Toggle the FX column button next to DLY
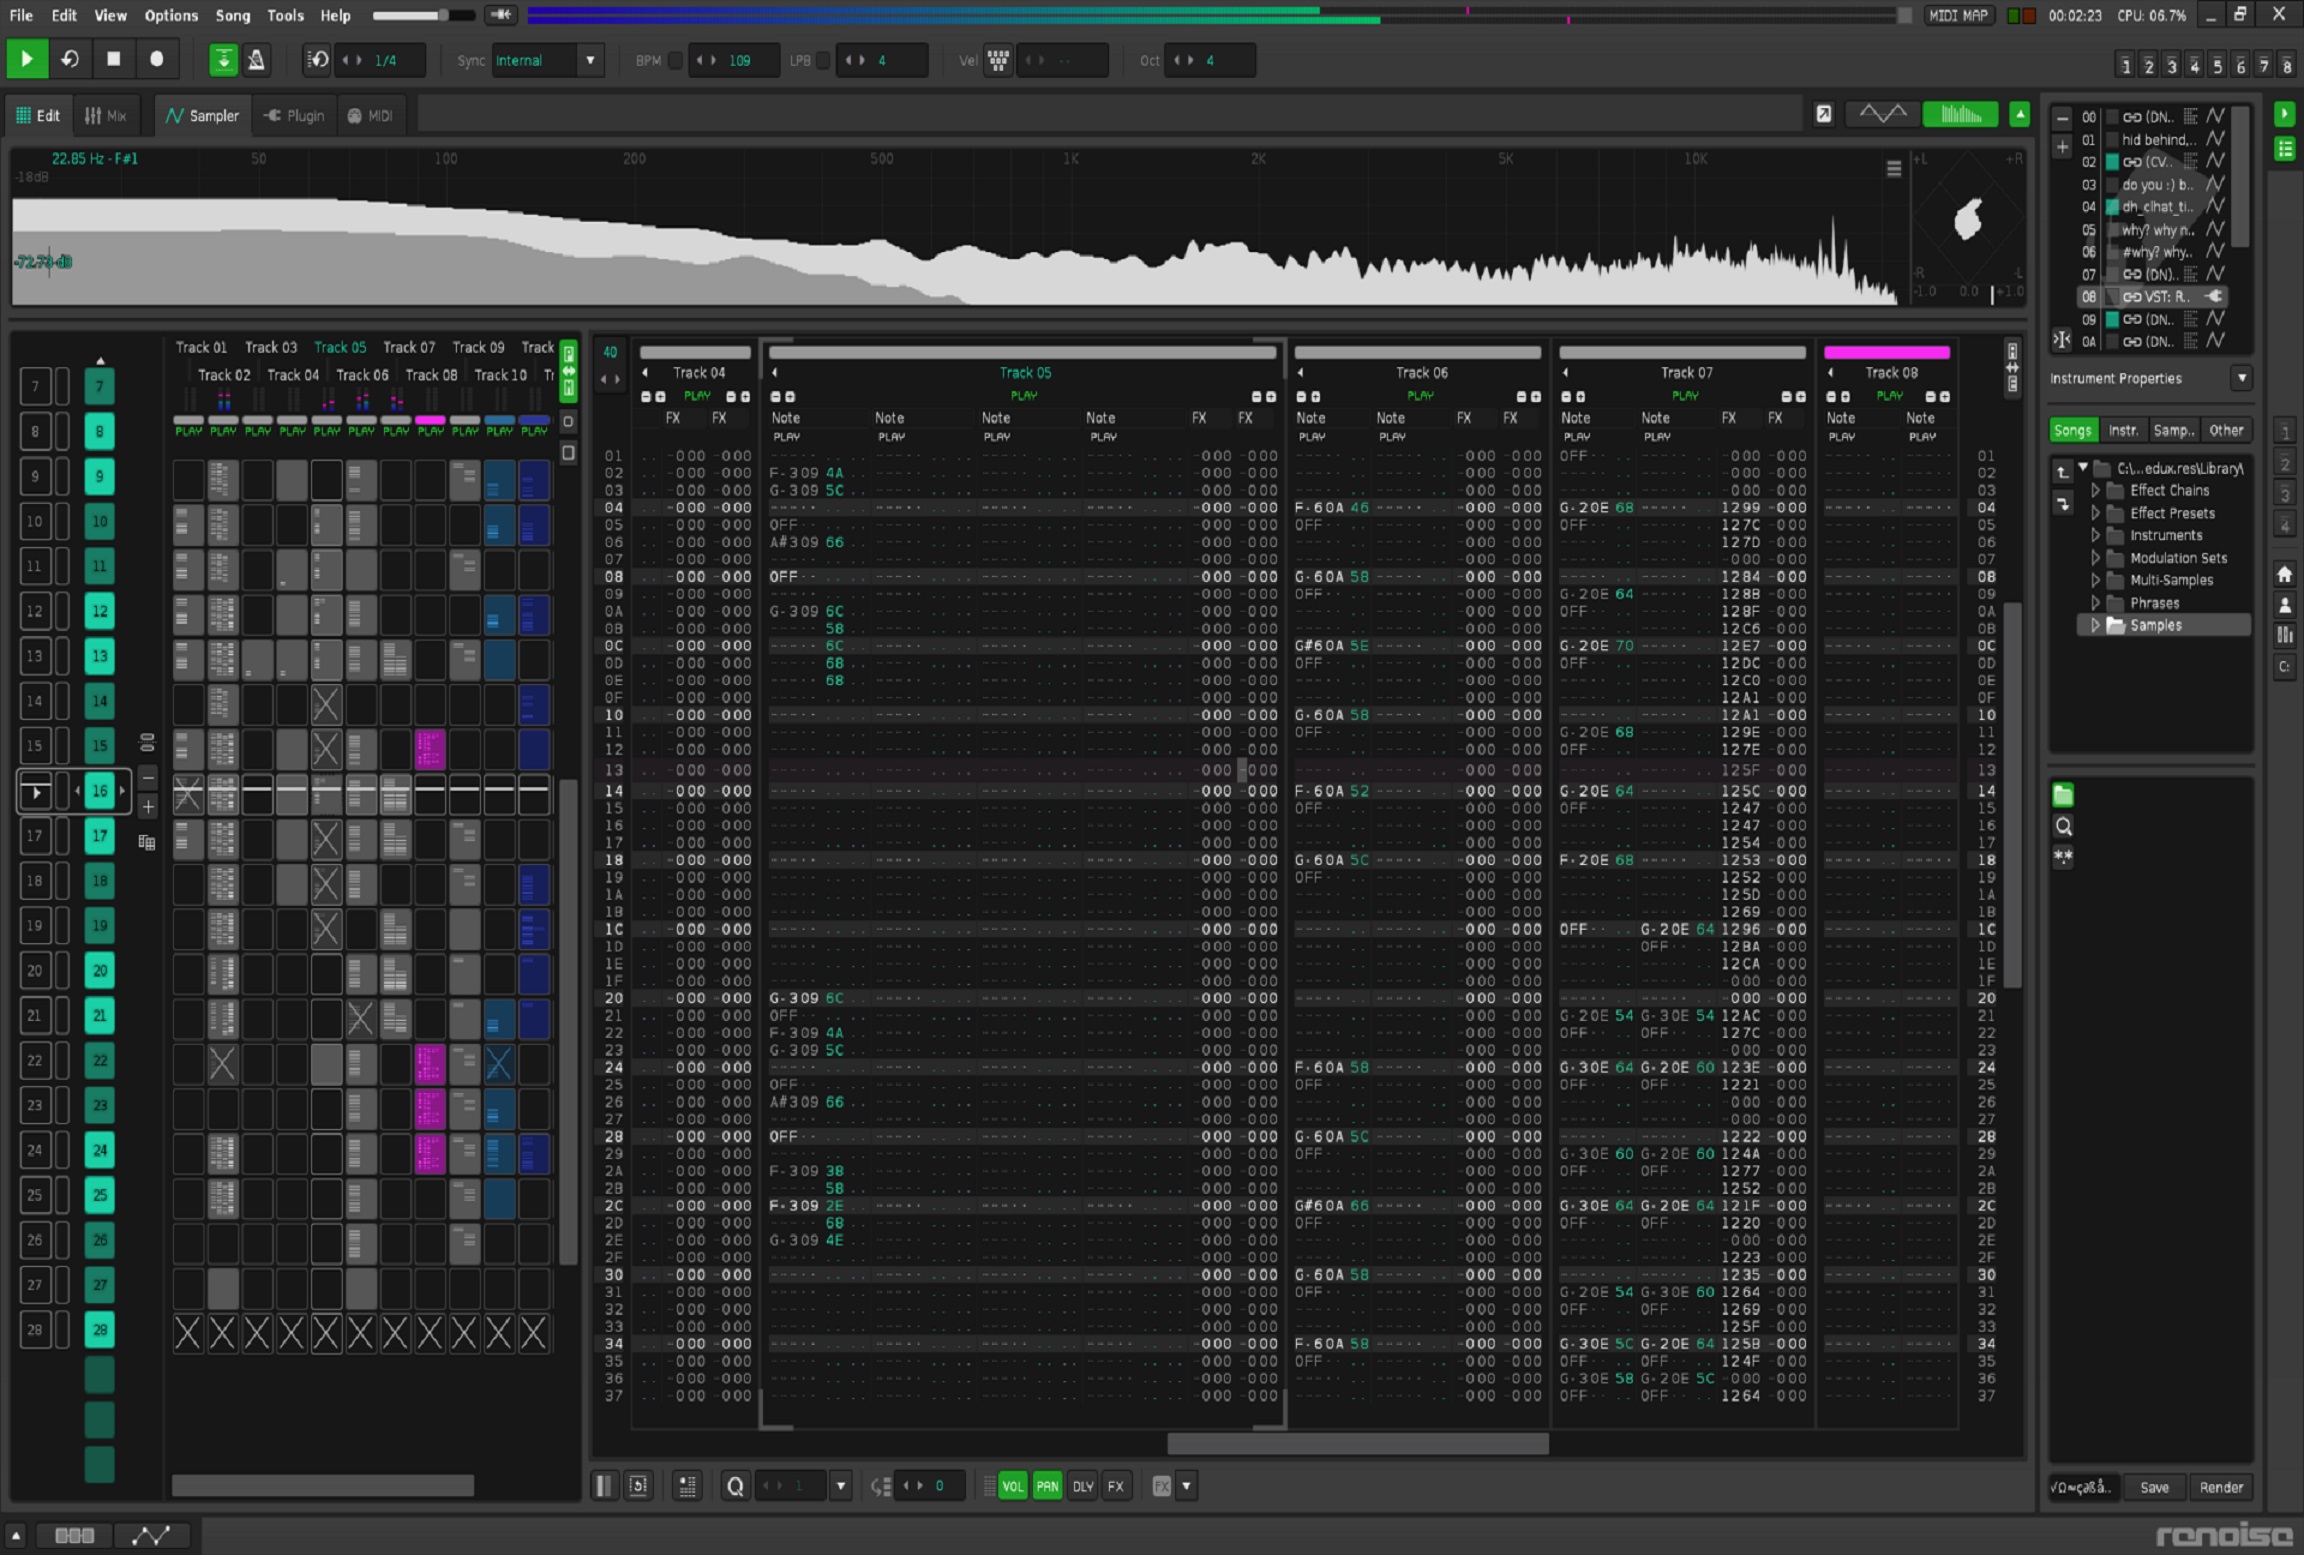Image resolution: width=2304 pixels, height=1555 pixels. tap(1116, 1486)
